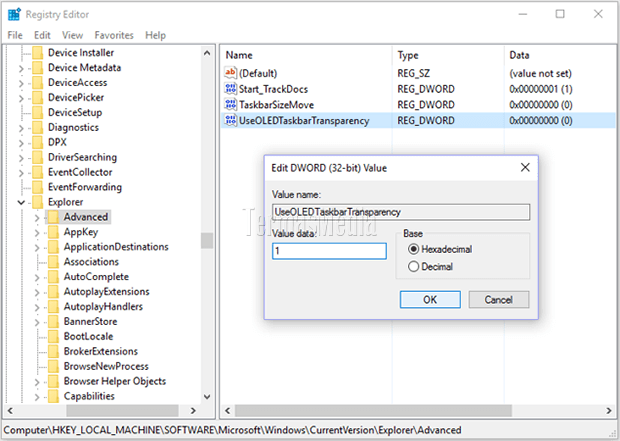Open the View menu
This screenshot has width=620, height=441.
tap(72, 35)
